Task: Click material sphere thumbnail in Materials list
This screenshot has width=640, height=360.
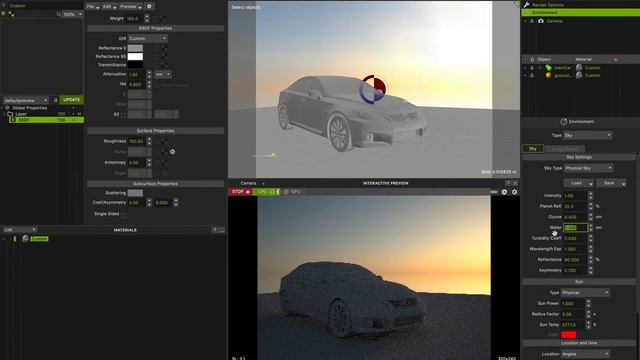Action: pos(25,239)
